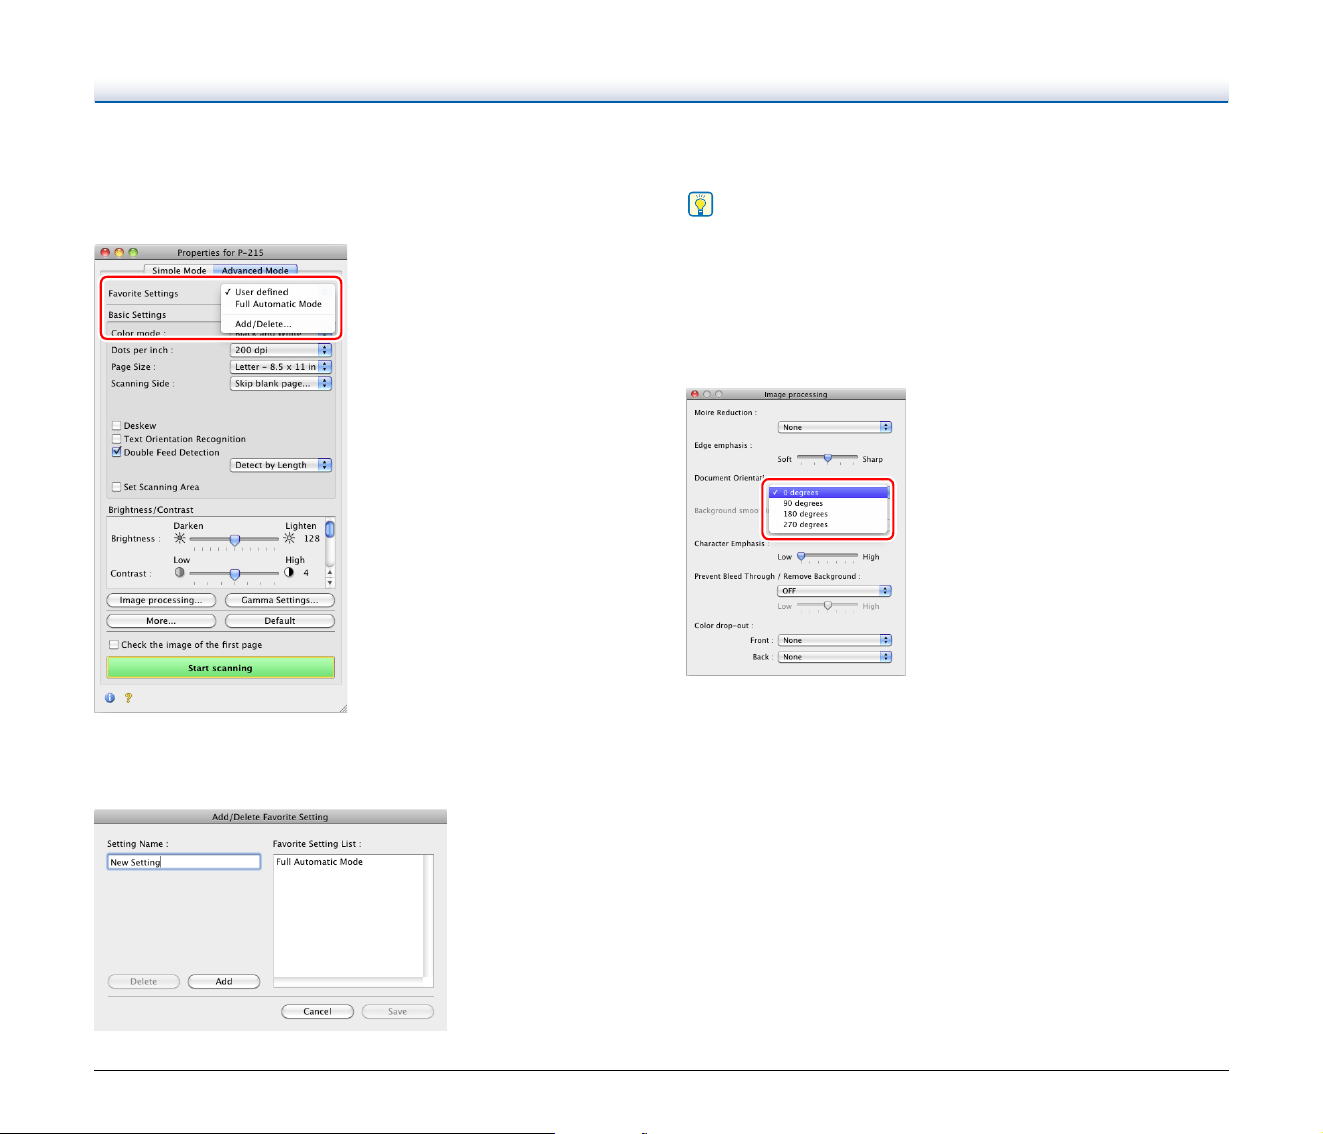
Task: Open the Dots per inch 200 dpi dropdown
Action: pyautogui.click(x=281, y=350)
